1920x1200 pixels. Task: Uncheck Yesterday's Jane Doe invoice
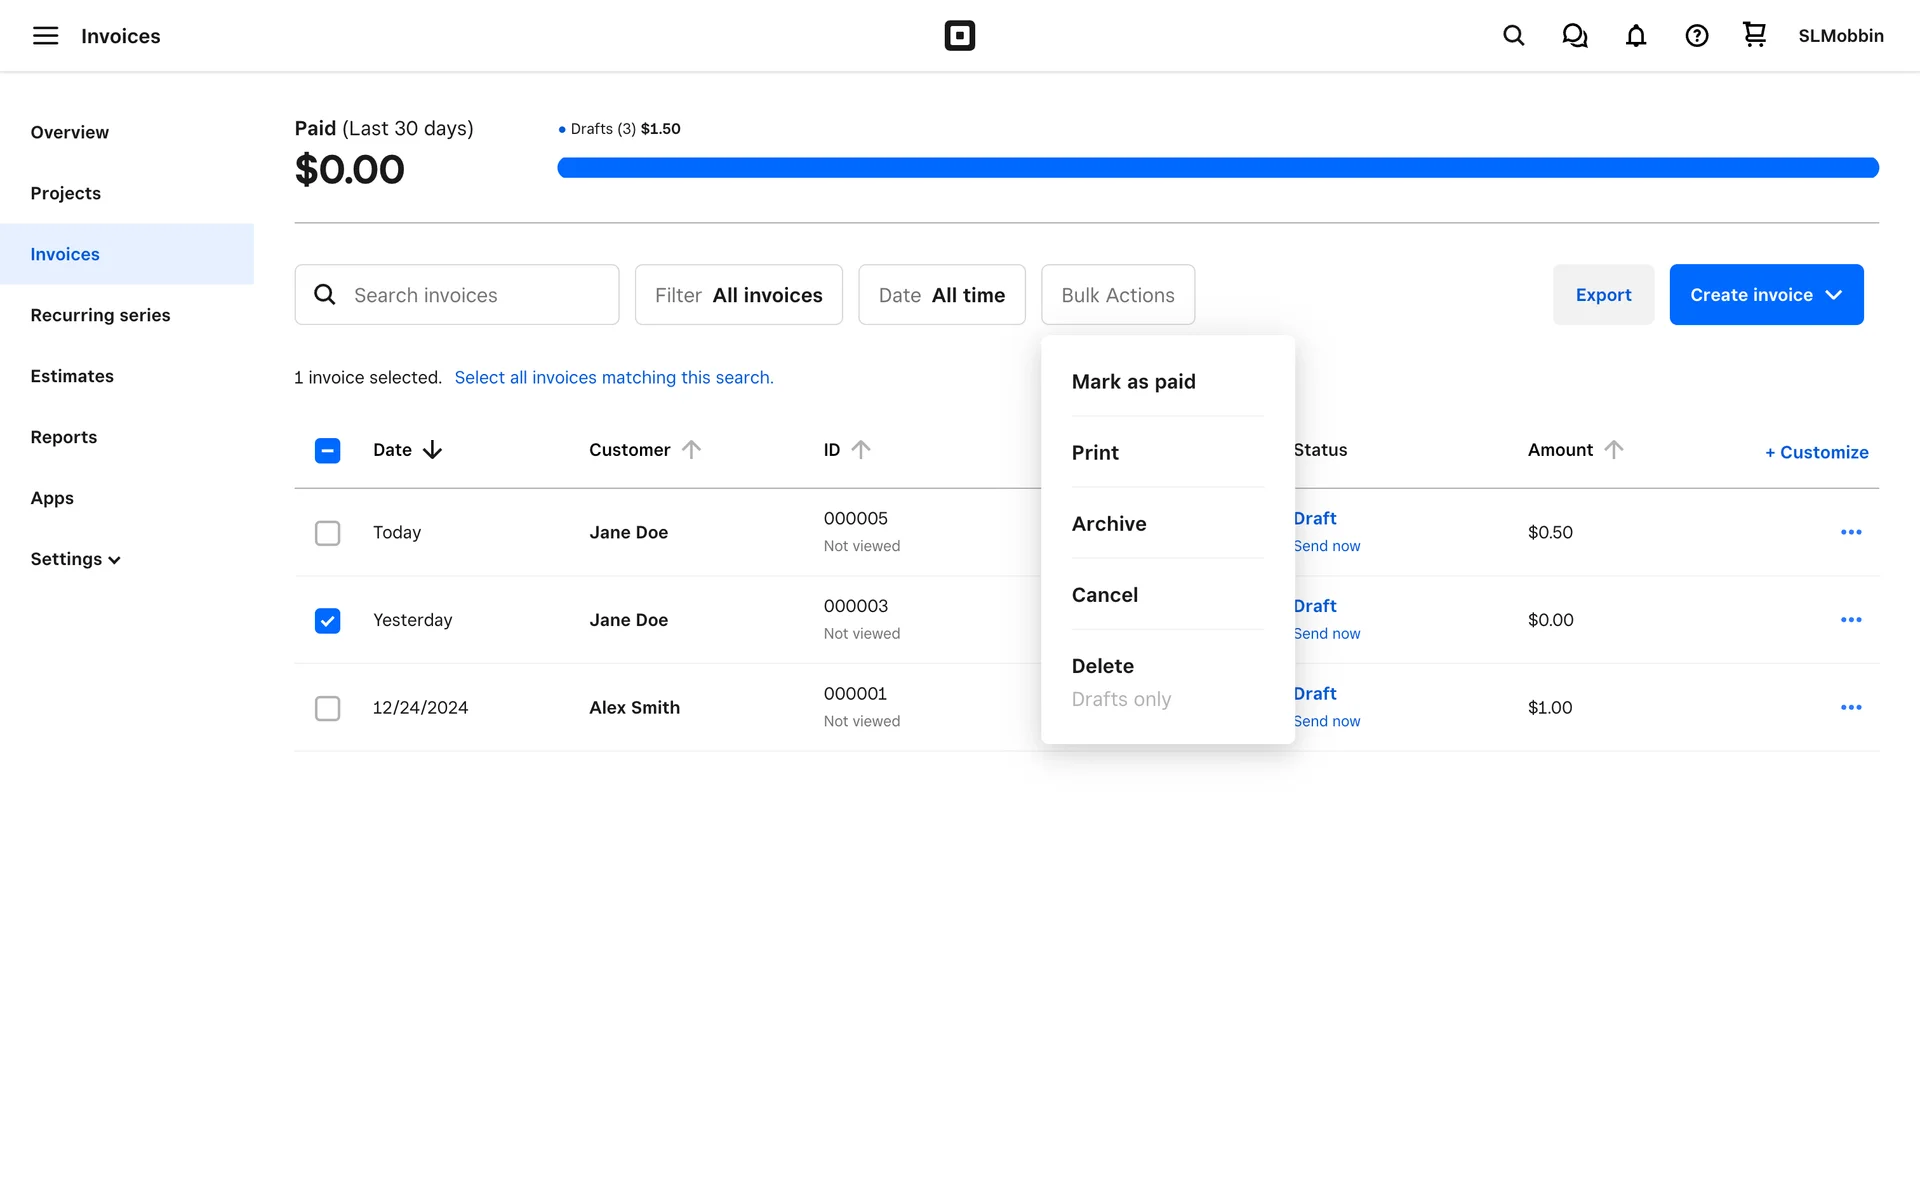(x=327, y=621)
